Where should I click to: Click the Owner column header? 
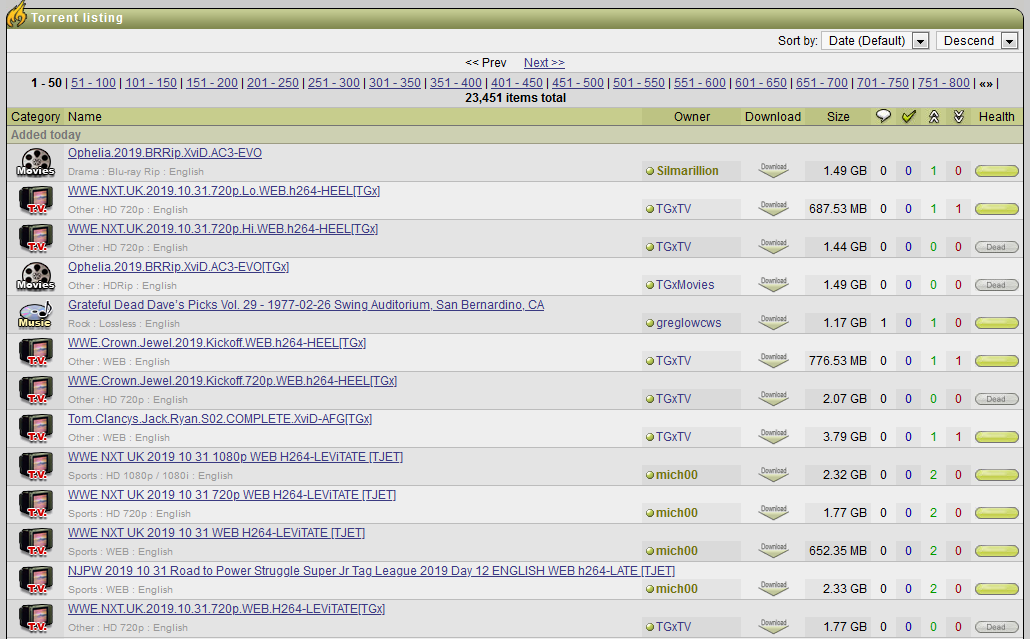point(691,117)
